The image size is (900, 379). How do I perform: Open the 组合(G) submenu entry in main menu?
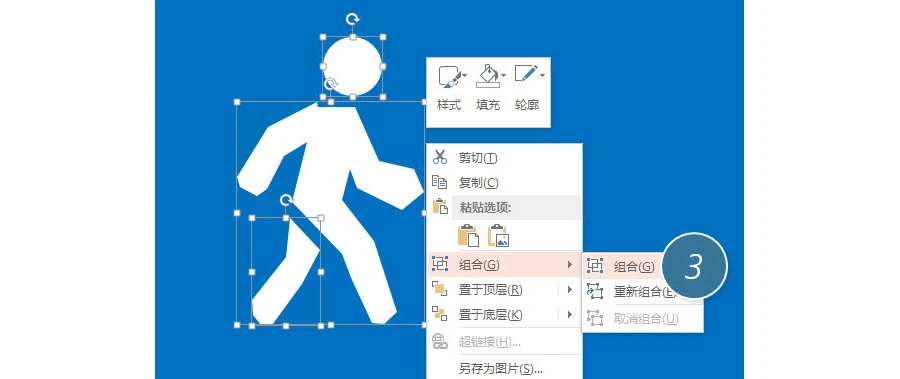(x=504, y=264)
